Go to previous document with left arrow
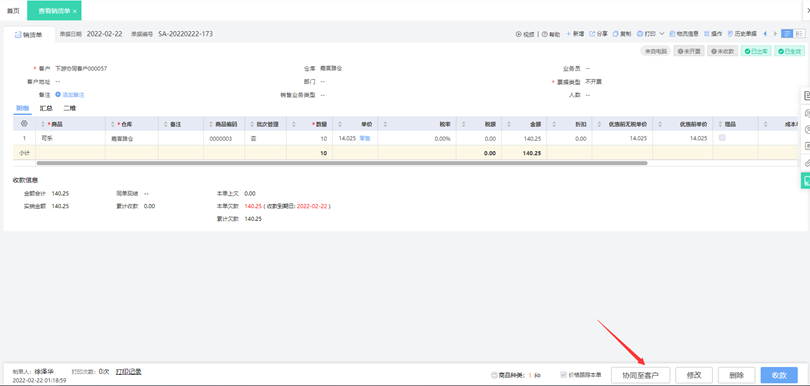 [765, 34]
